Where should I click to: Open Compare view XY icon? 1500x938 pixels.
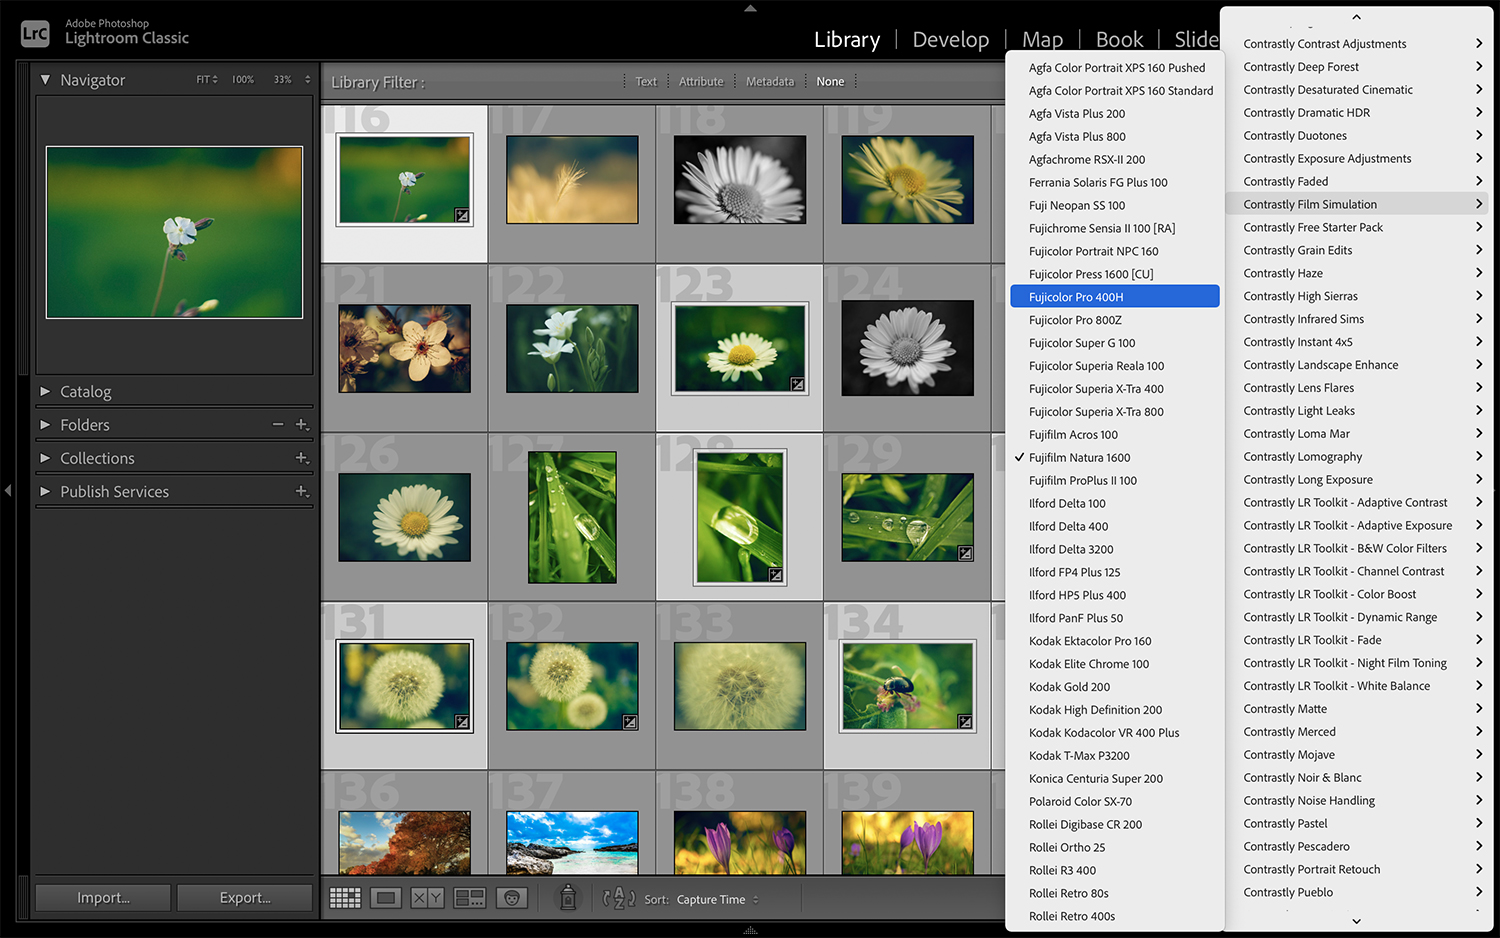[x=427, y=898]
